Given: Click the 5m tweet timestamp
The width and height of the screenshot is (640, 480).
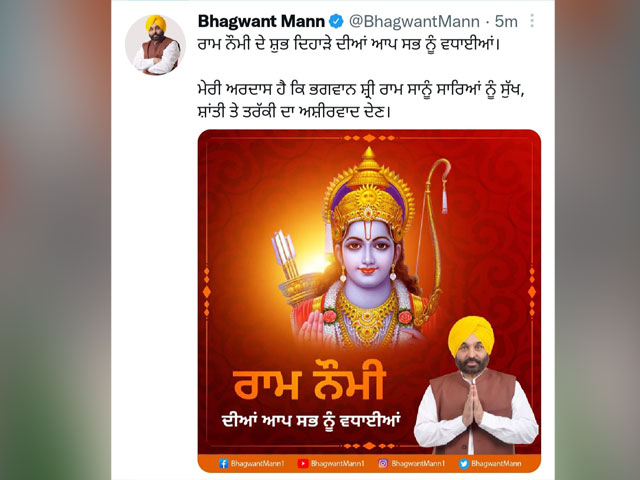Looking at the screenshot, I should click(x=506, y=21).
